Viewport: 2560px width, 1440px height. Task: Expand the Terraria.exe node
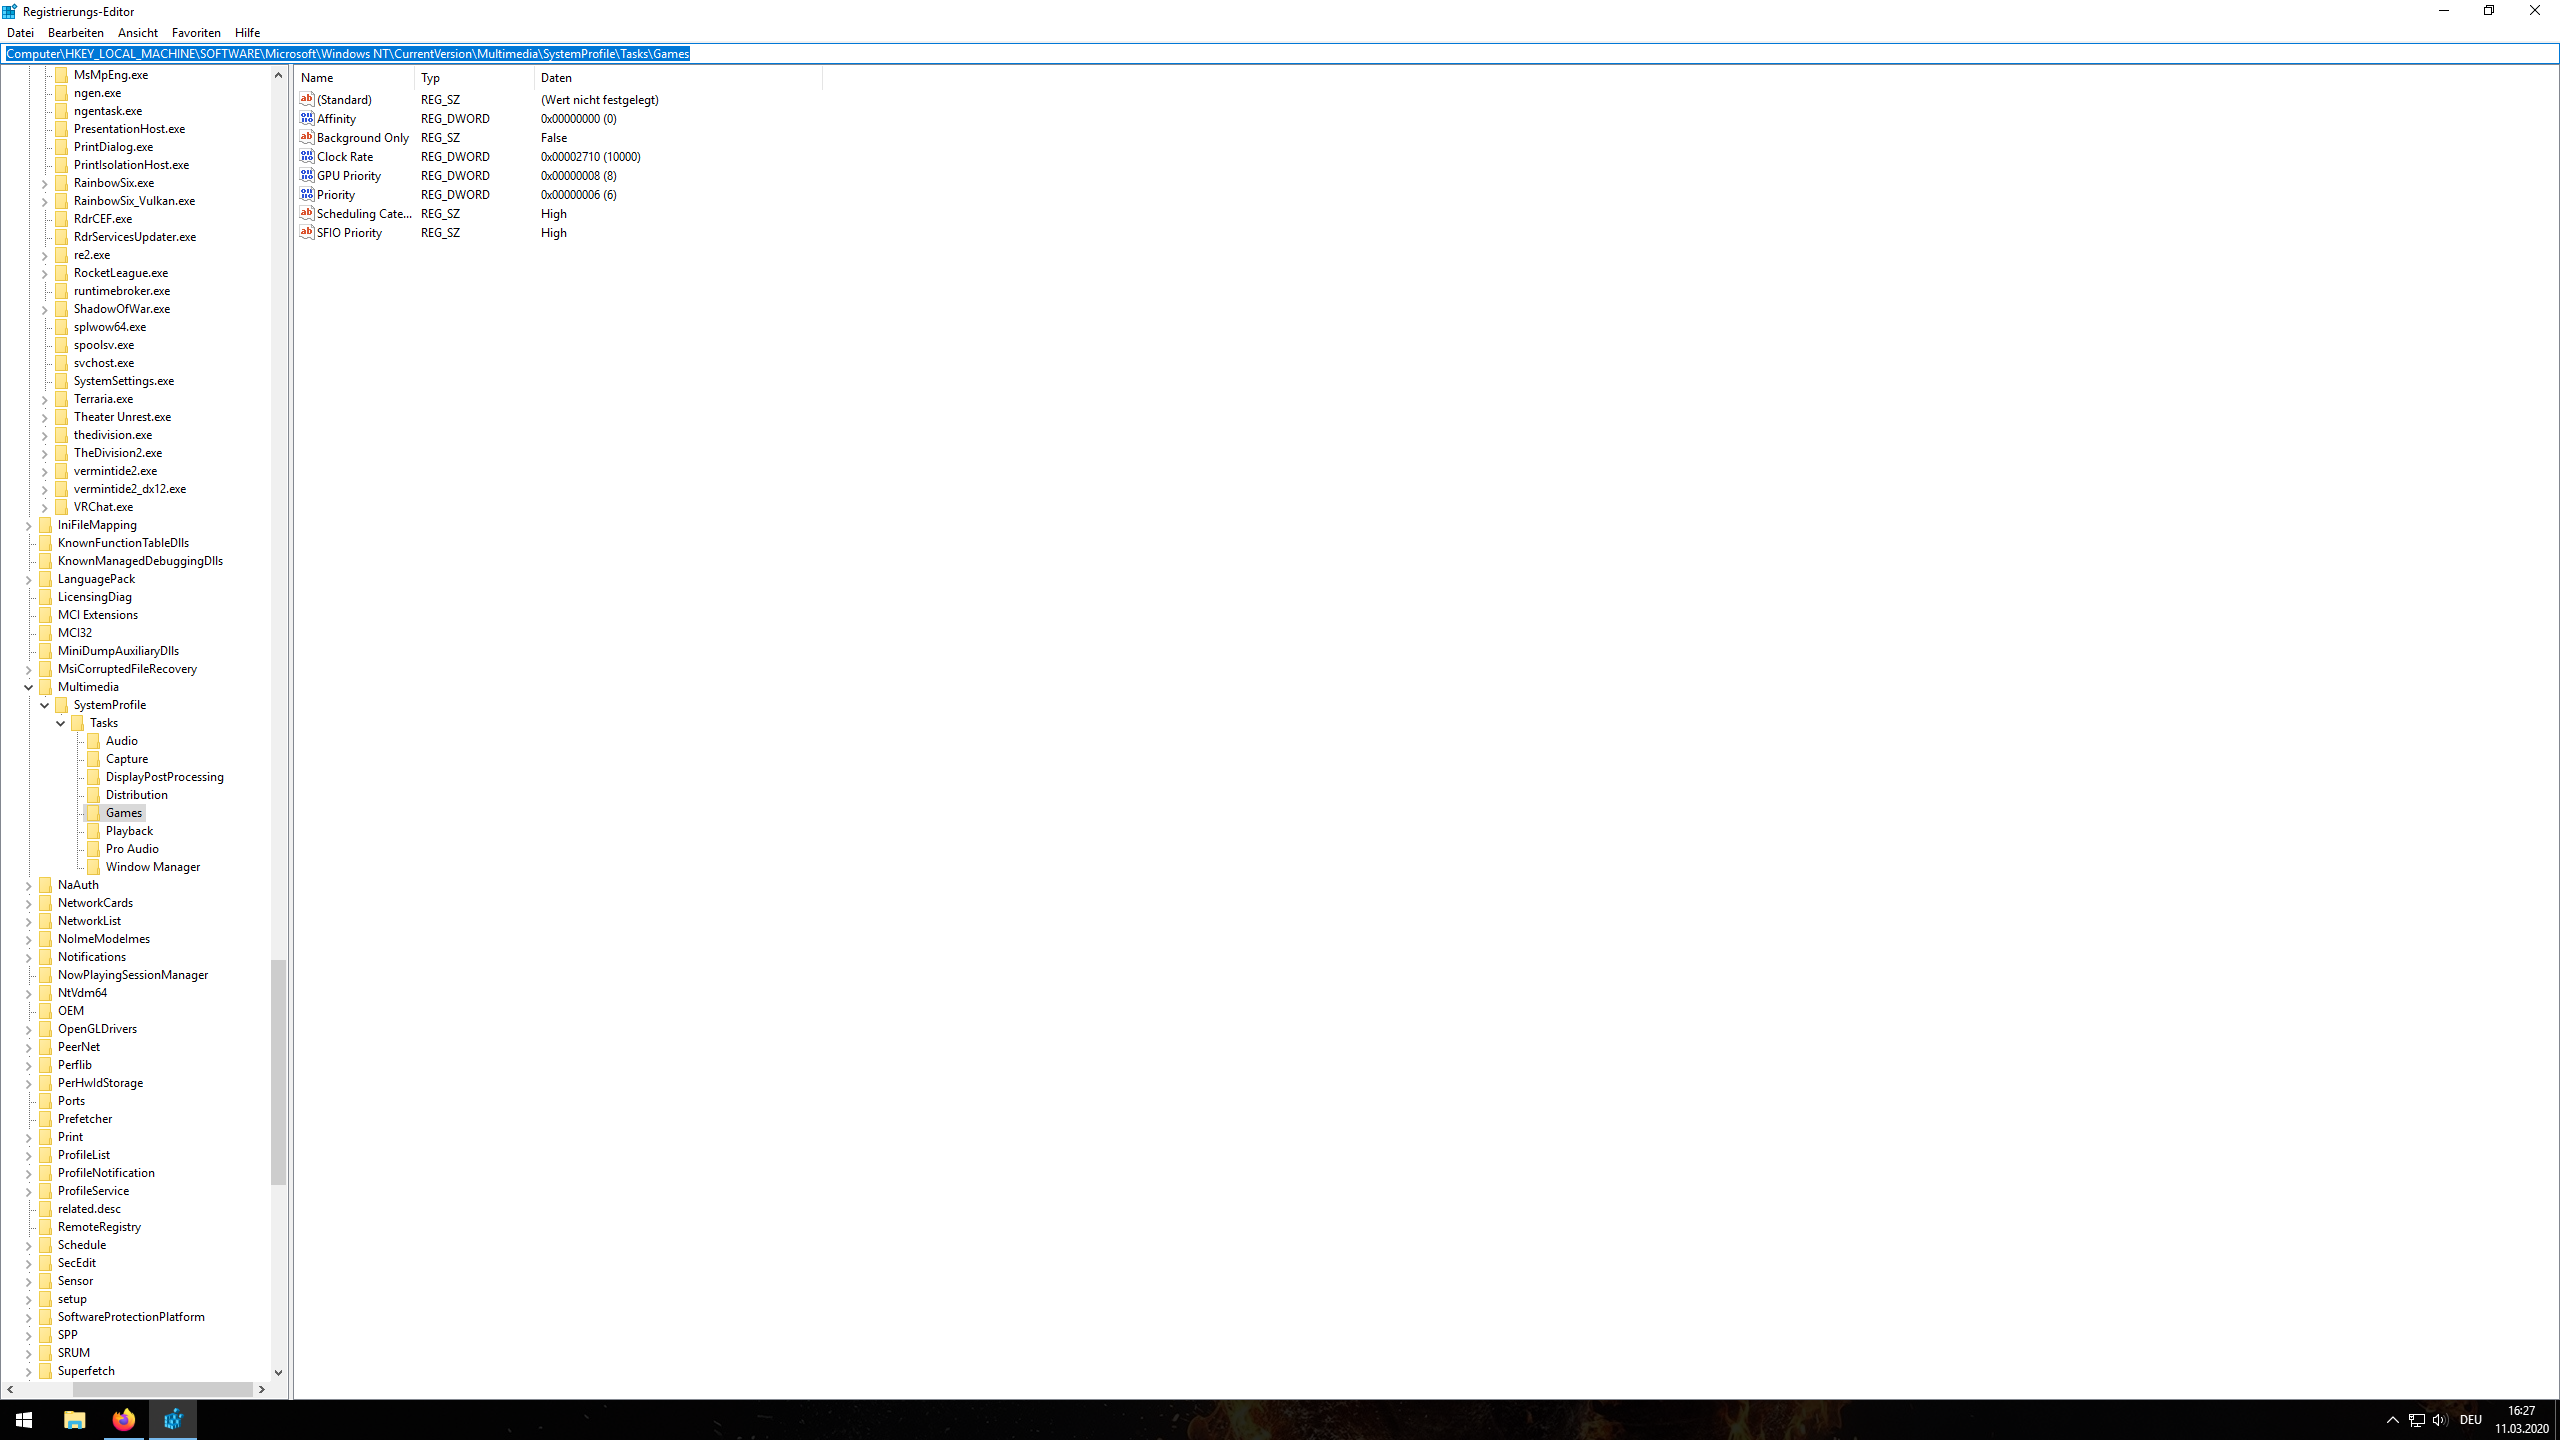(45, 399)
